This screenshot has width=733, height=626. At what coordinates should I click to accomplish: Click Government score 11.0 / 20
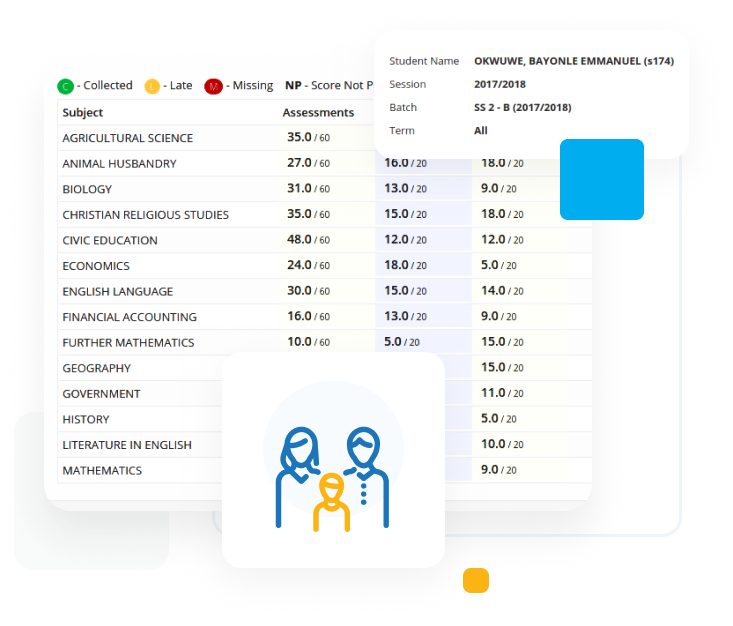click(x=502, y=393)
